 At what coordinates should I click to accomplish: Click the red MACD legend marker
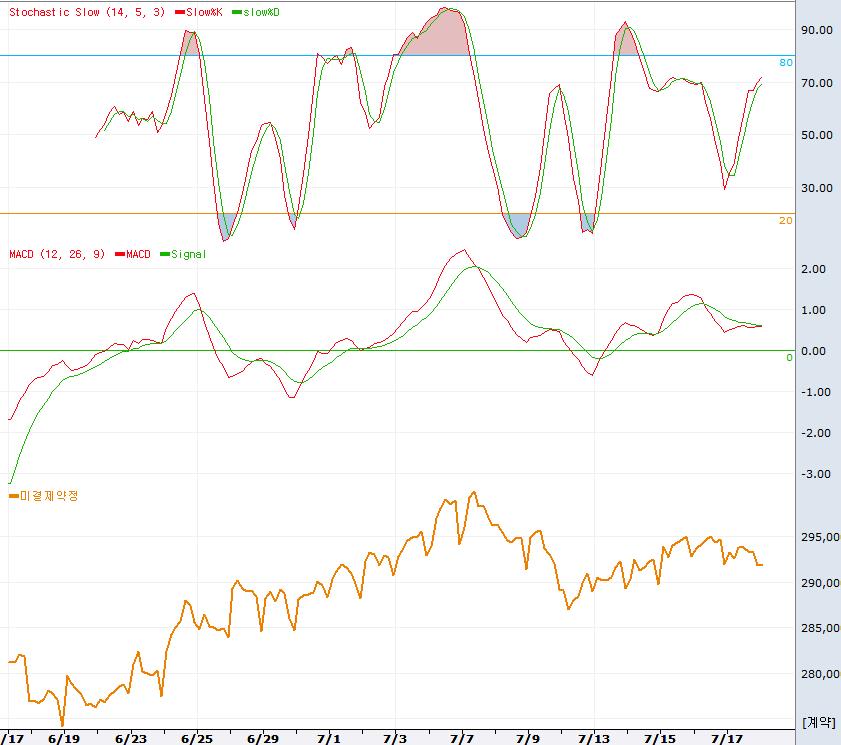click(x=120, y=254)
